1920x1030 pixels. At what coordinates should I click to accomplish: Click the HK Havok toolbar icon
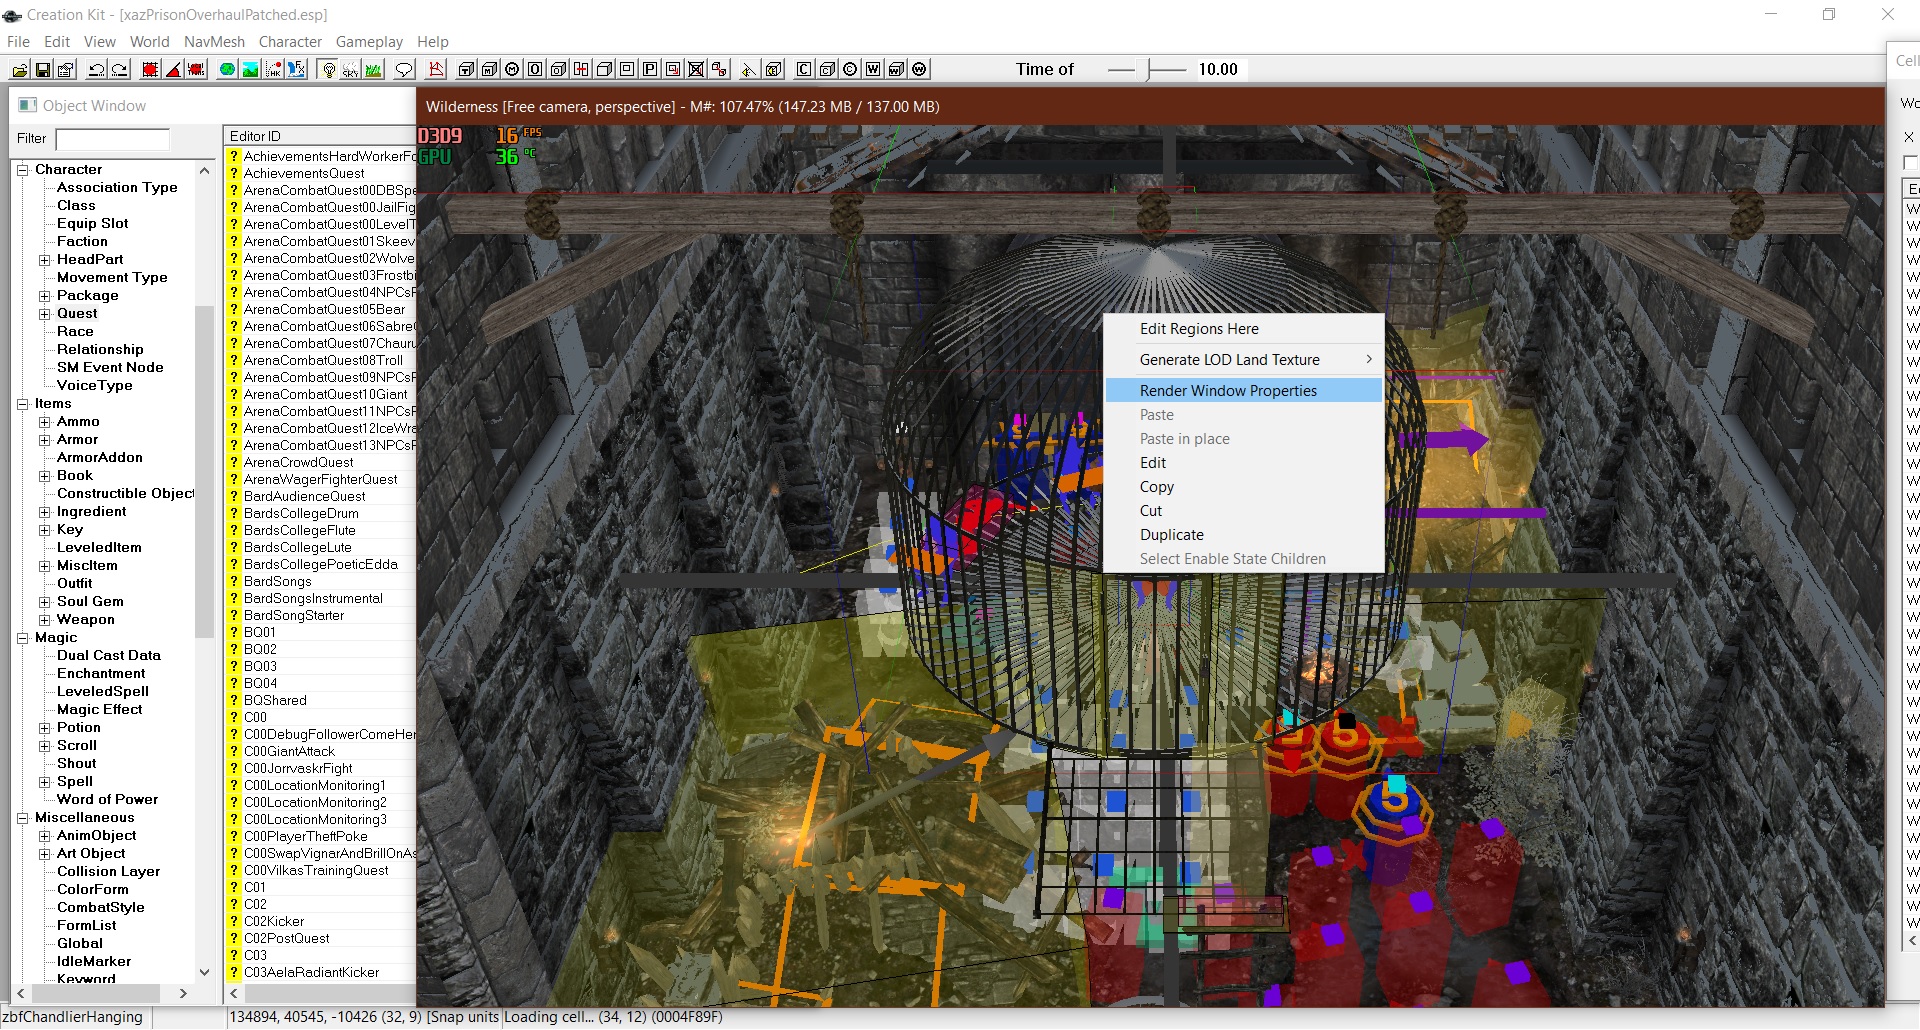[273, 69]
